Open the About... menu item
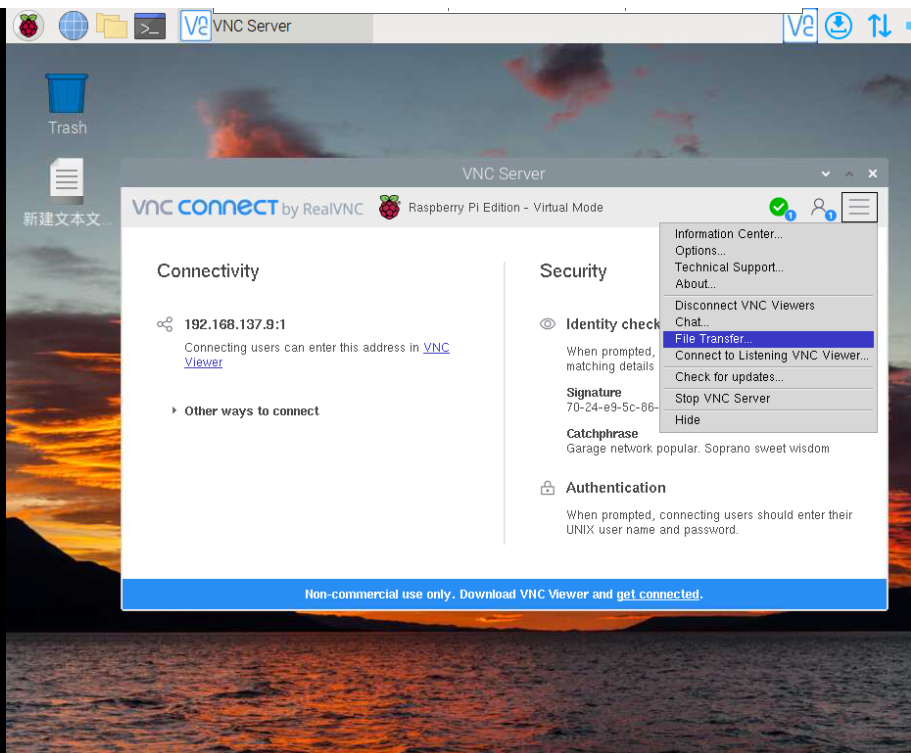The height and width of the screenshot is (753, 911). tap(768, 284)
